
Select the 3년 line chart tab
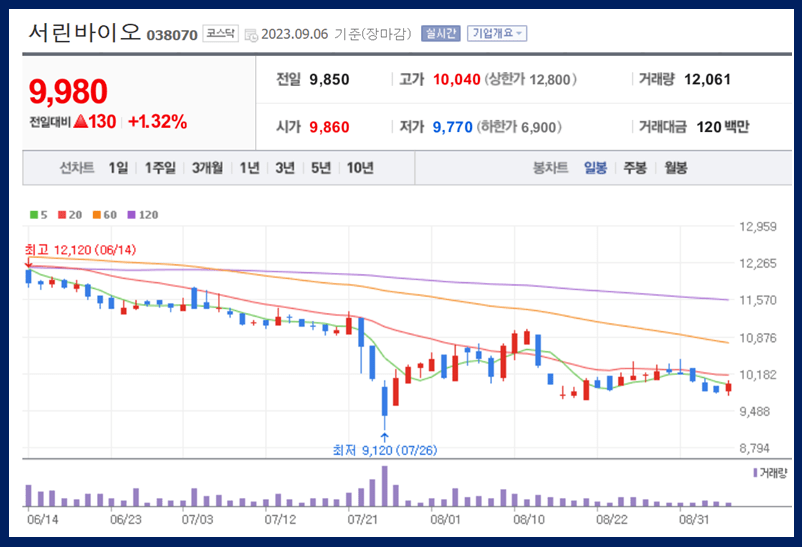coord(285,168)
